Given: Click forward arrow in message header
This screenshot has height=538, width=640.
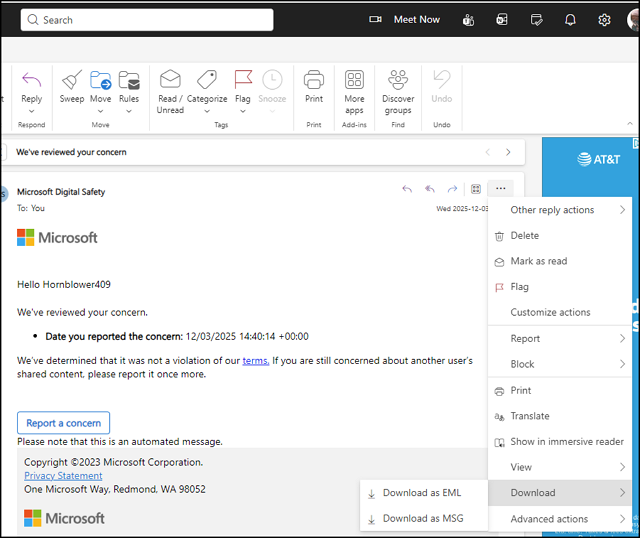Looking at the screenshot, I should click(x=452, y=189).
